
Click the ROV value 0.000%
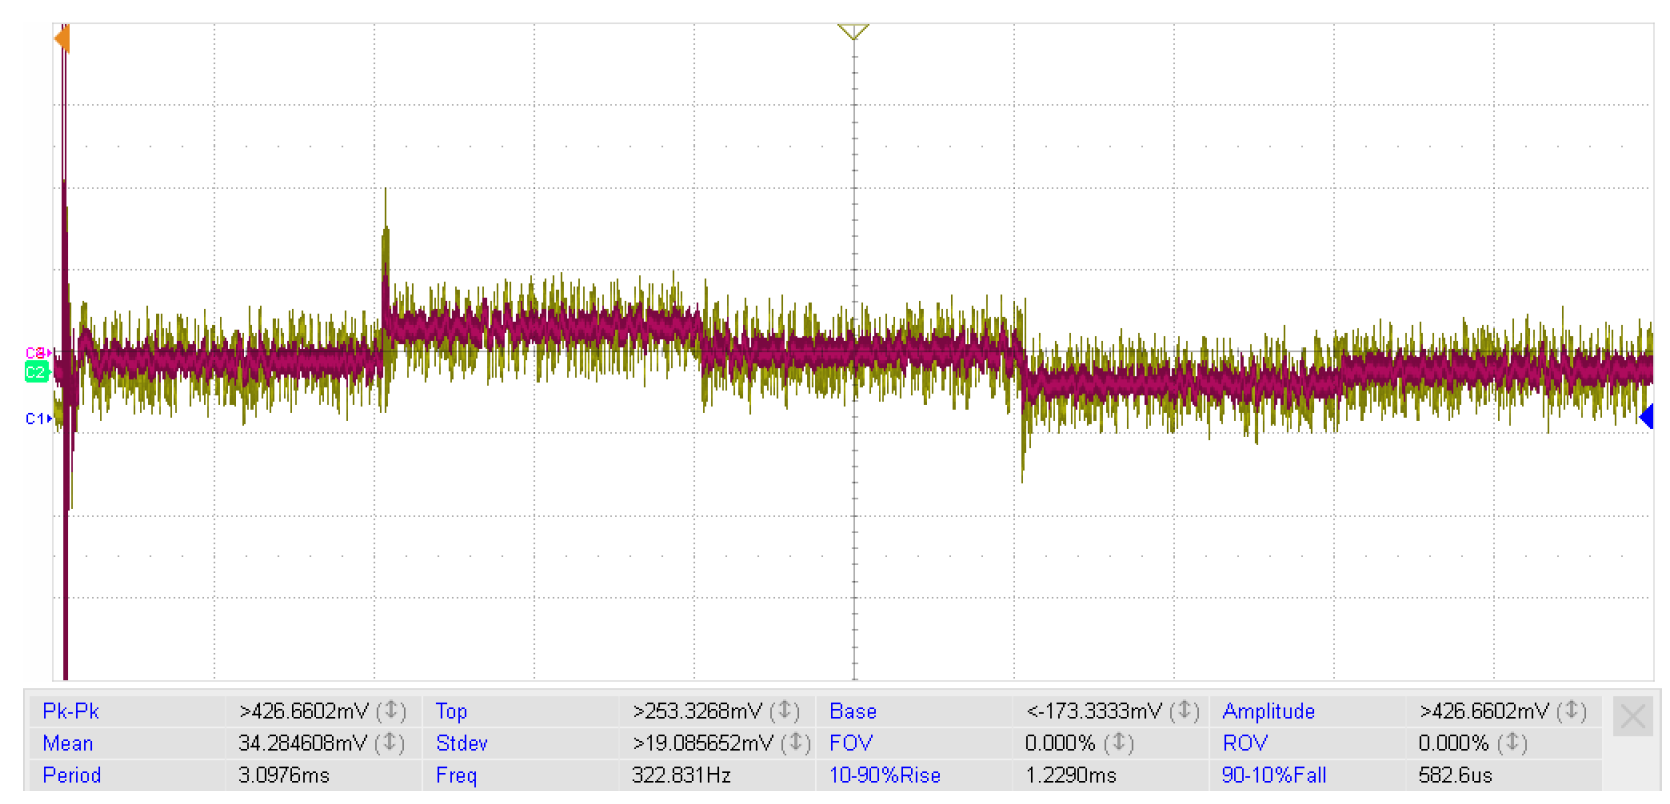(x=1453, y=743)
